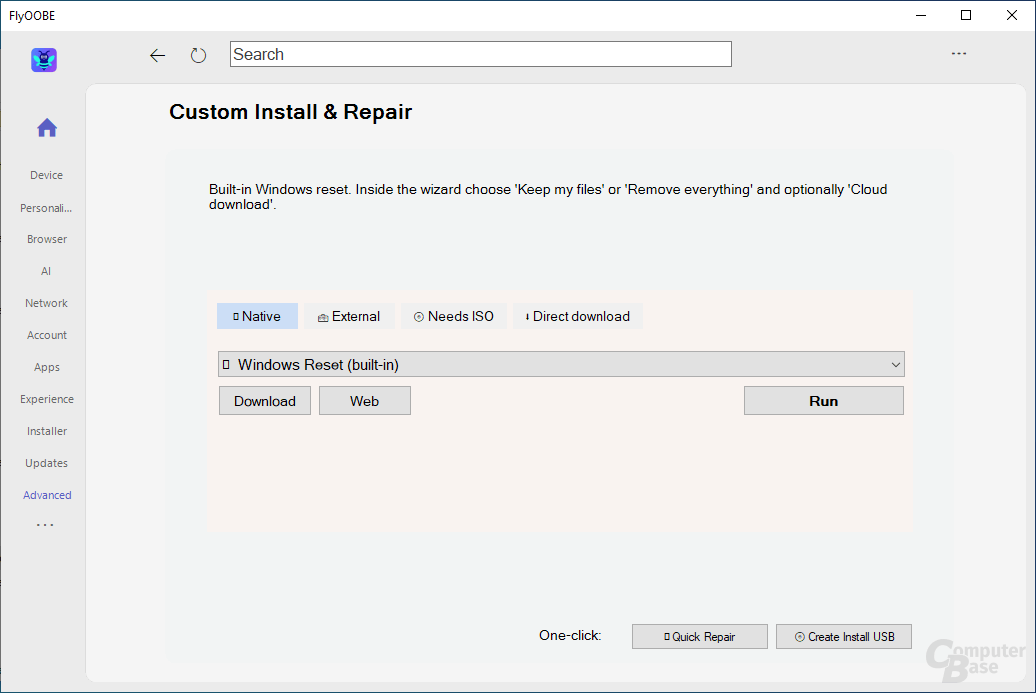Select the Needs ISO filter option

pyautogui.click(x=454, y=316)
